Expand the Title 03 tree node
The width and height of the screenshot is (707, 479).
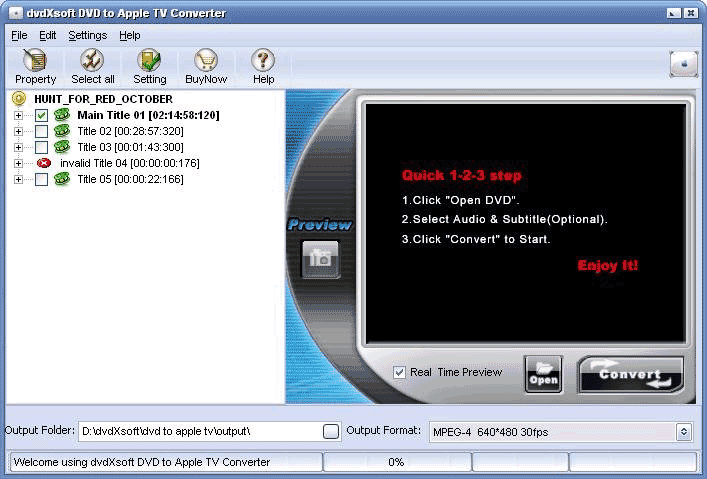[x=18, y=147]
